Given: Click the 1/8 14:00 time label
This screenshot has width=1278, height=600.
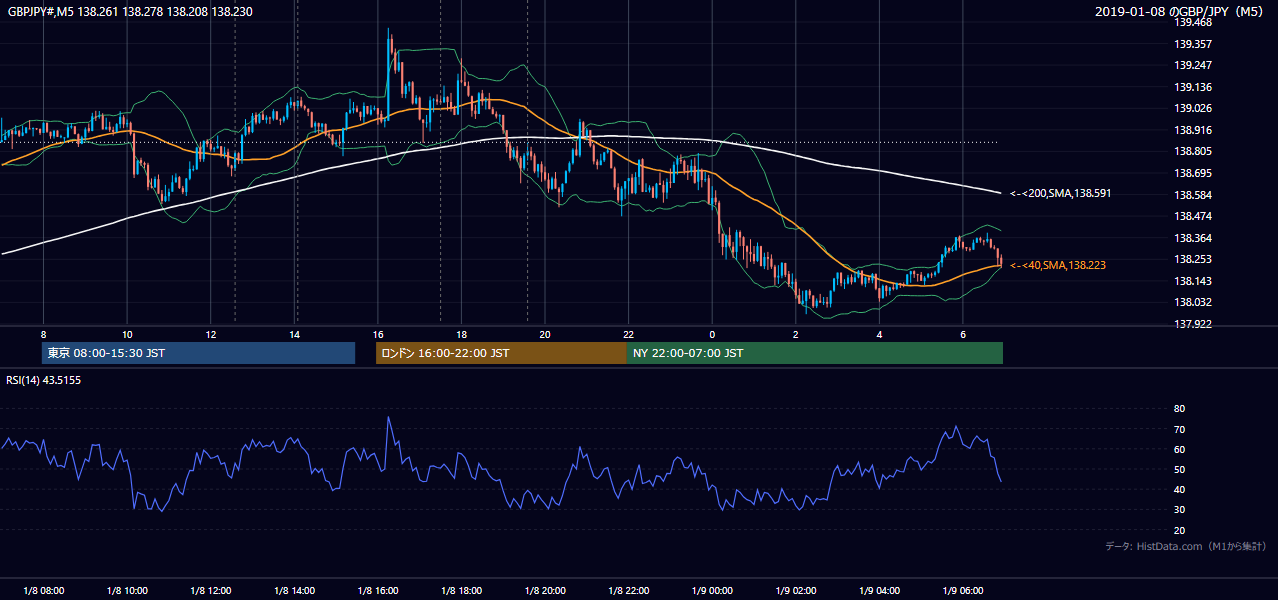Looking at the screenshot, I should 294,591.
